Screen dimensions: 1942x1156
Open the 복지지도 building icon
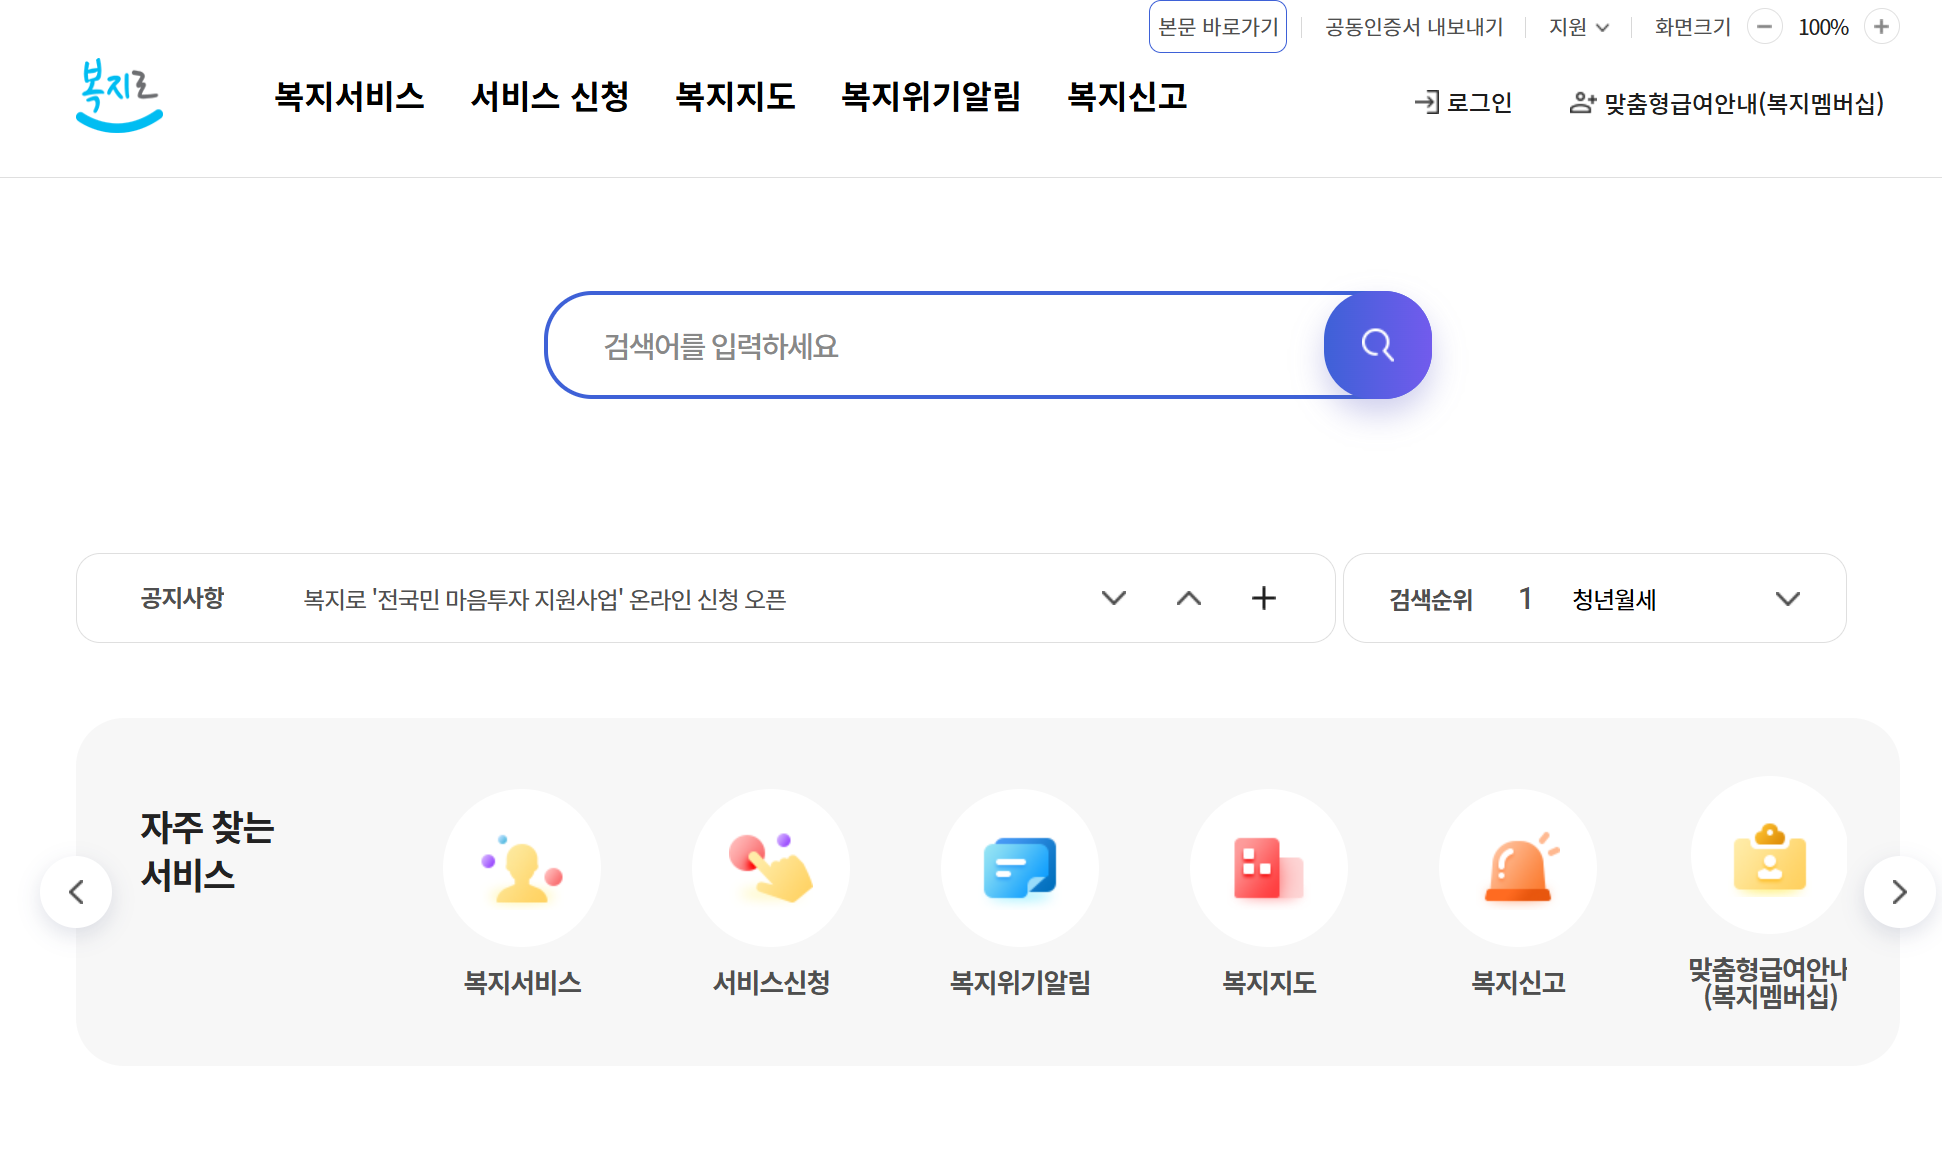(1268, 867)
